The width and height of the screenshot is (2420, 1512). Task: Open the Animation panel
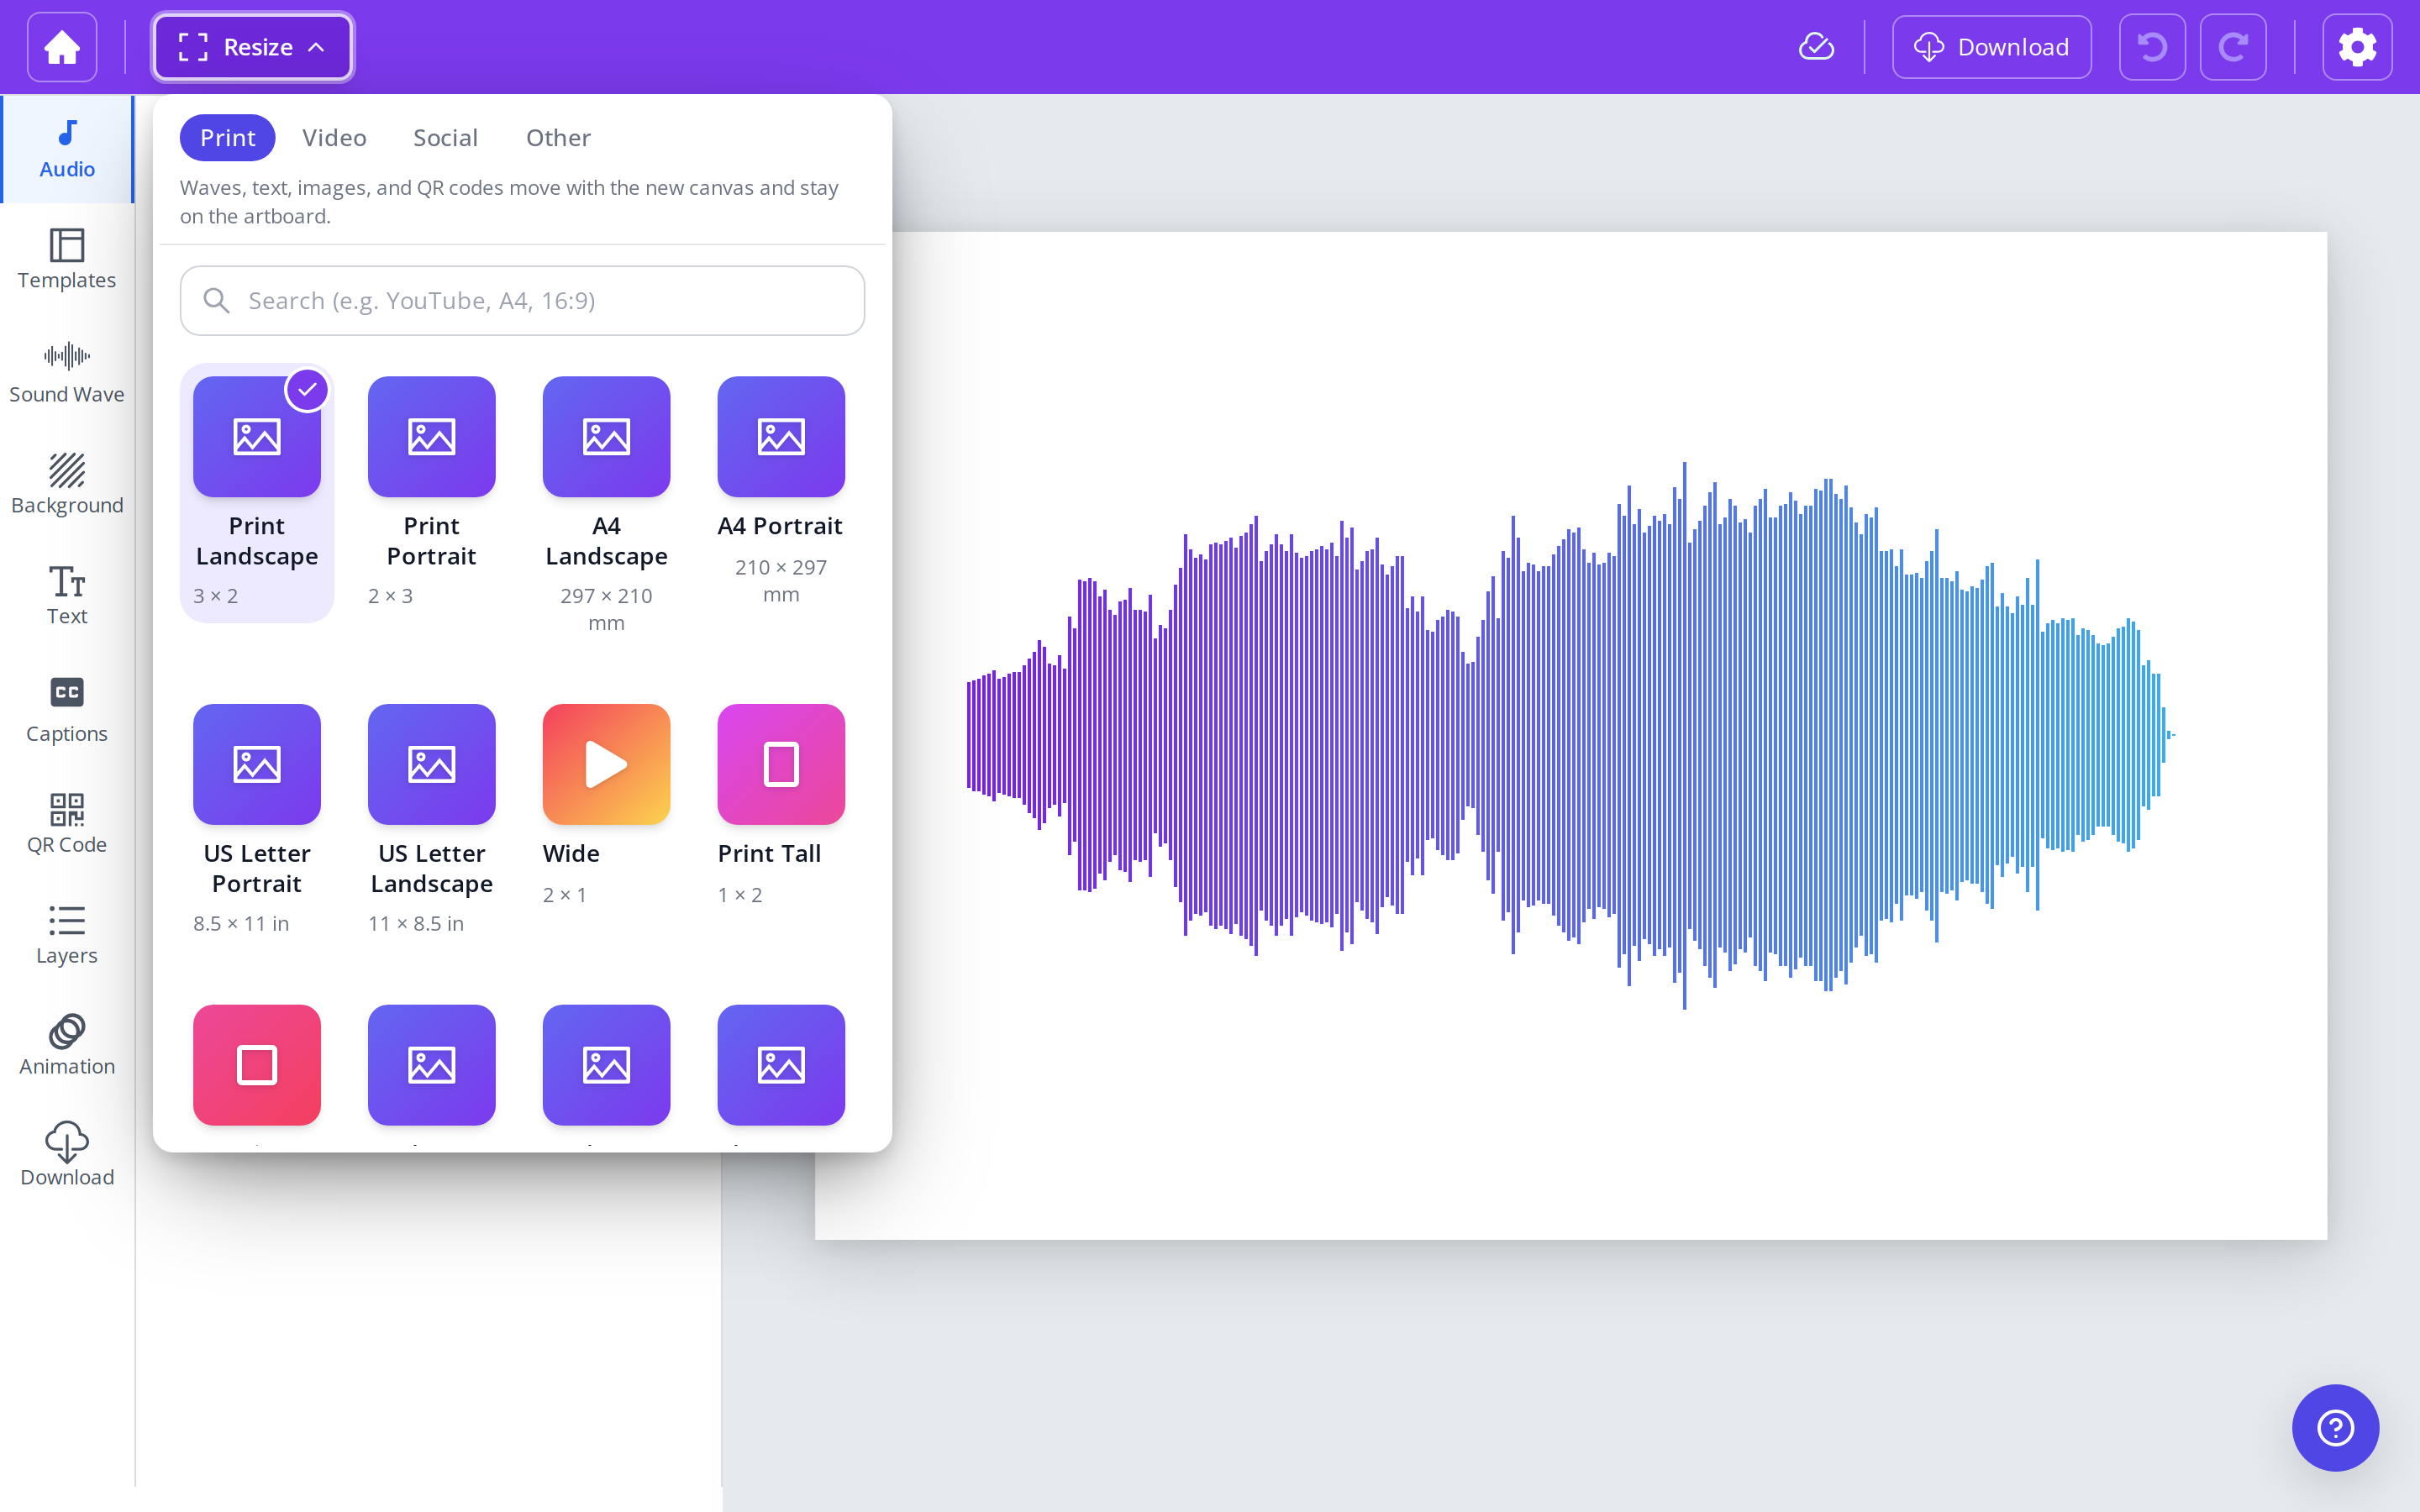point(67,1046)
